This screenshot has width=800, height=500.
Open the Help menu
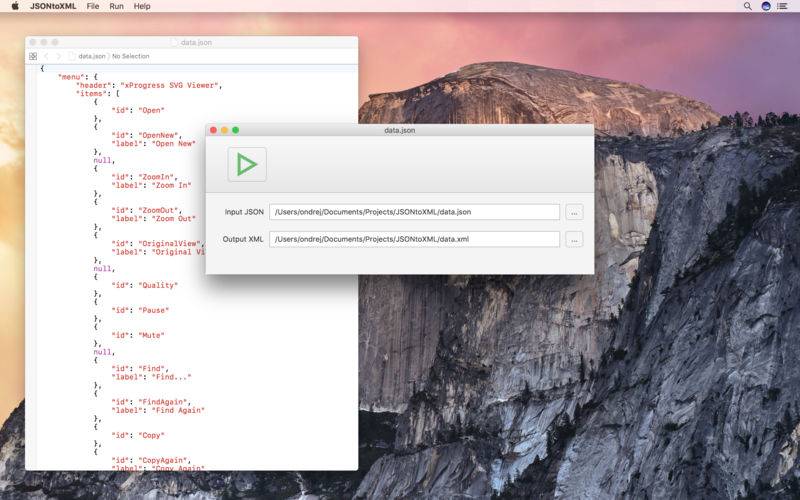(x=142, y=6)
